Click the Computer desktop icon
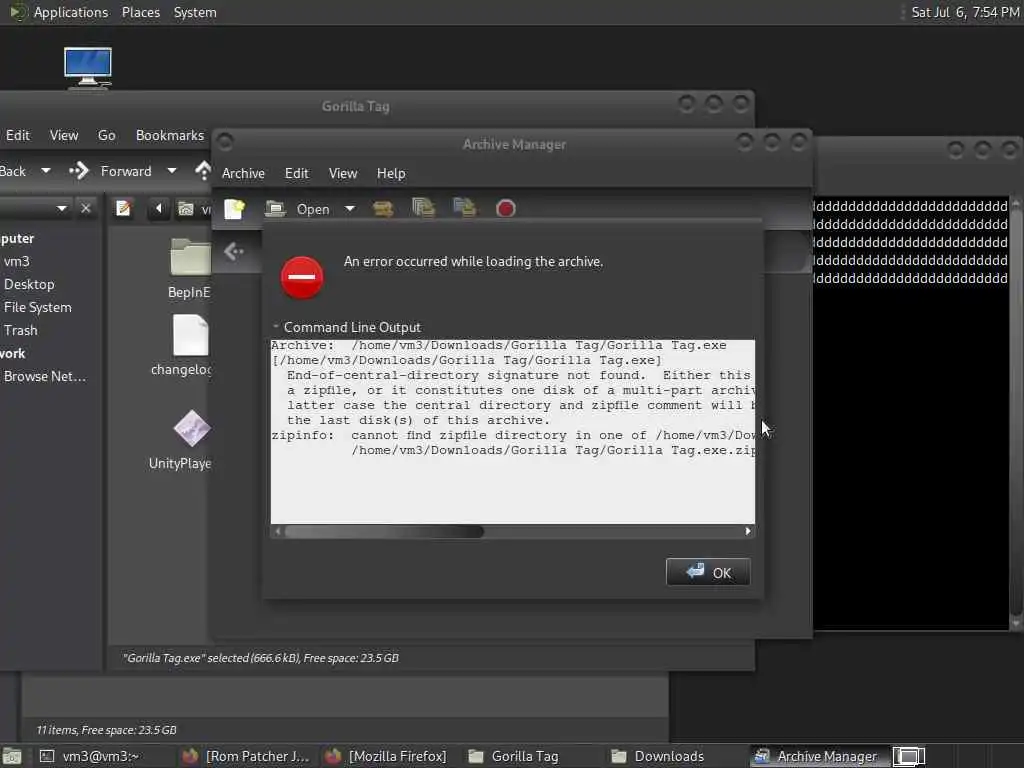This screenshot has height=768, width=1024. tap(88, 67)
